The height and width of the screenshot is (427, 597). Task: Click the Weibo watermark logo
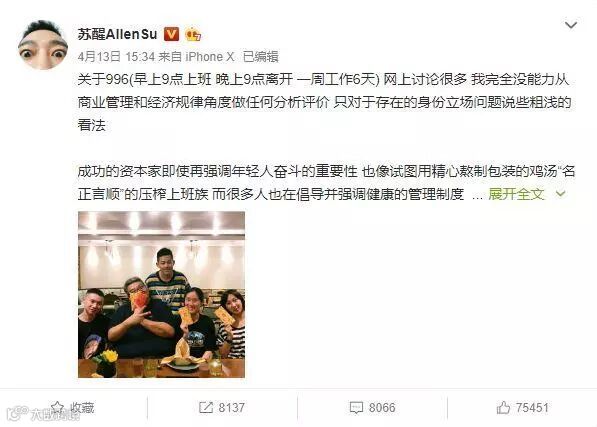coord(43,414)
